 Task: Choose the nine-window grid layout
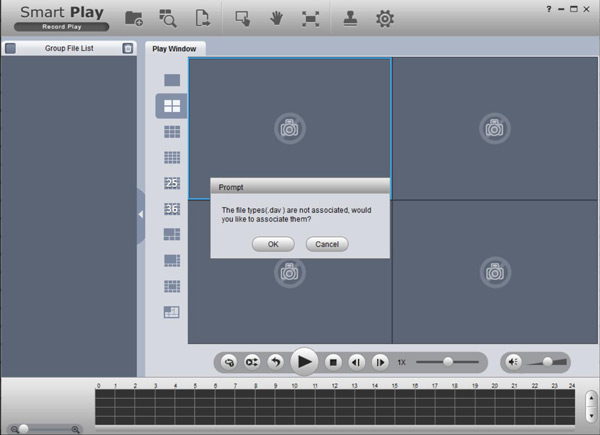[172, 132]
